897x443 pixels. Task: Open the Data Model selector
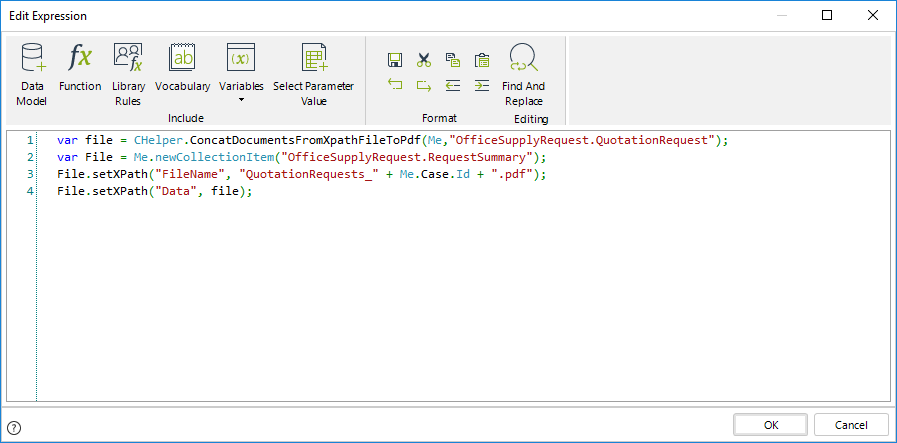(x=32, y=72)
